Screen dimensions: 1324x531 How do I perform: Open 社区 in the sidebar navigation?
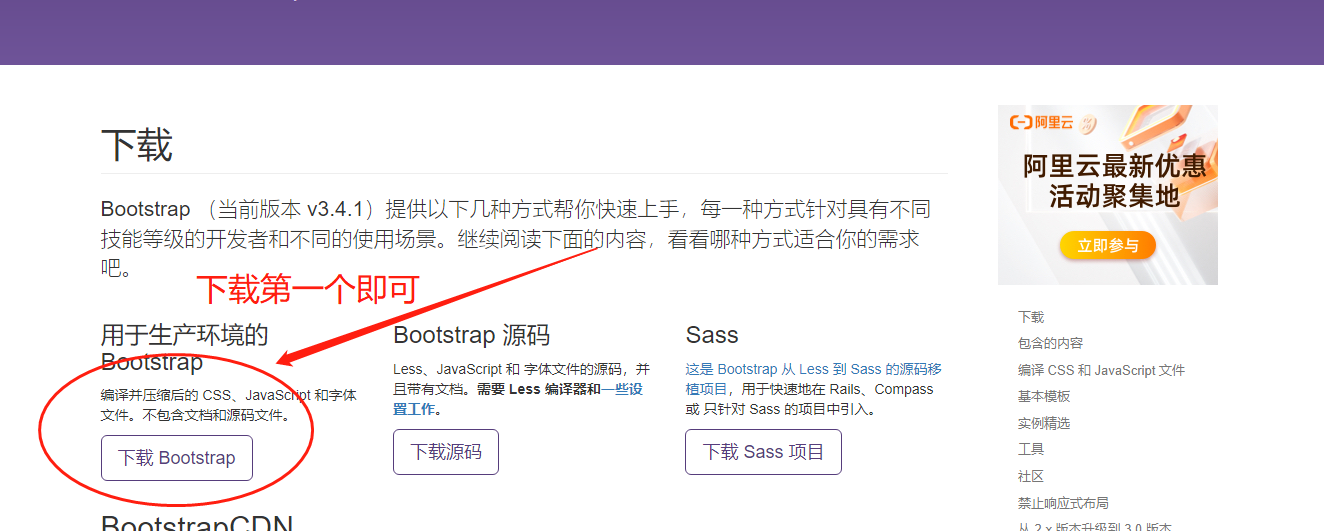tap(1031, 476)
